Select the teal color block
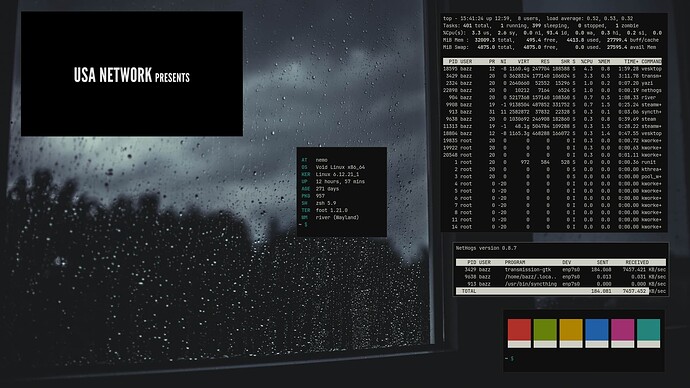 click(649, 333)
